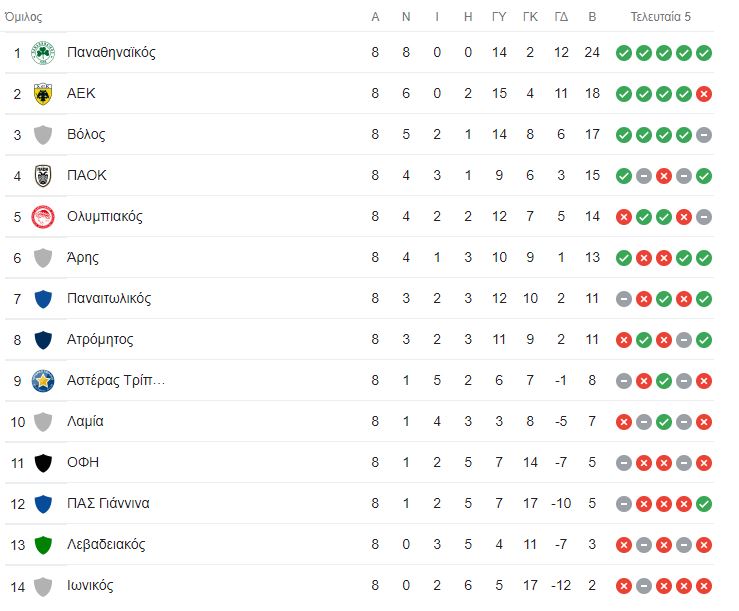Click the ΓΔ goal difference column header
This screenshot has height=611, width=739.
click(561, 17)
